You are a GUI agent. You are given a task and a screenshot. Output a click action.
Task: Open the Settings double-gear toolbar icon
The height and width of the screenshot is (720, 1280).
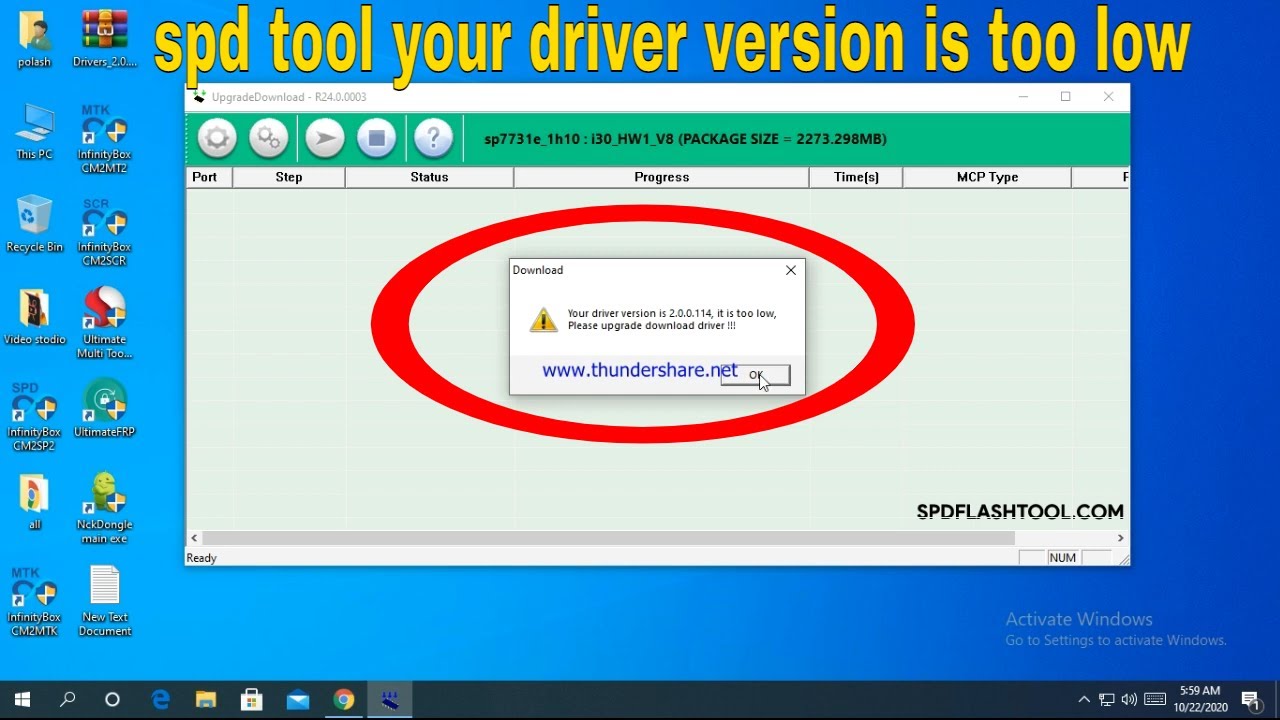[269, 138]
